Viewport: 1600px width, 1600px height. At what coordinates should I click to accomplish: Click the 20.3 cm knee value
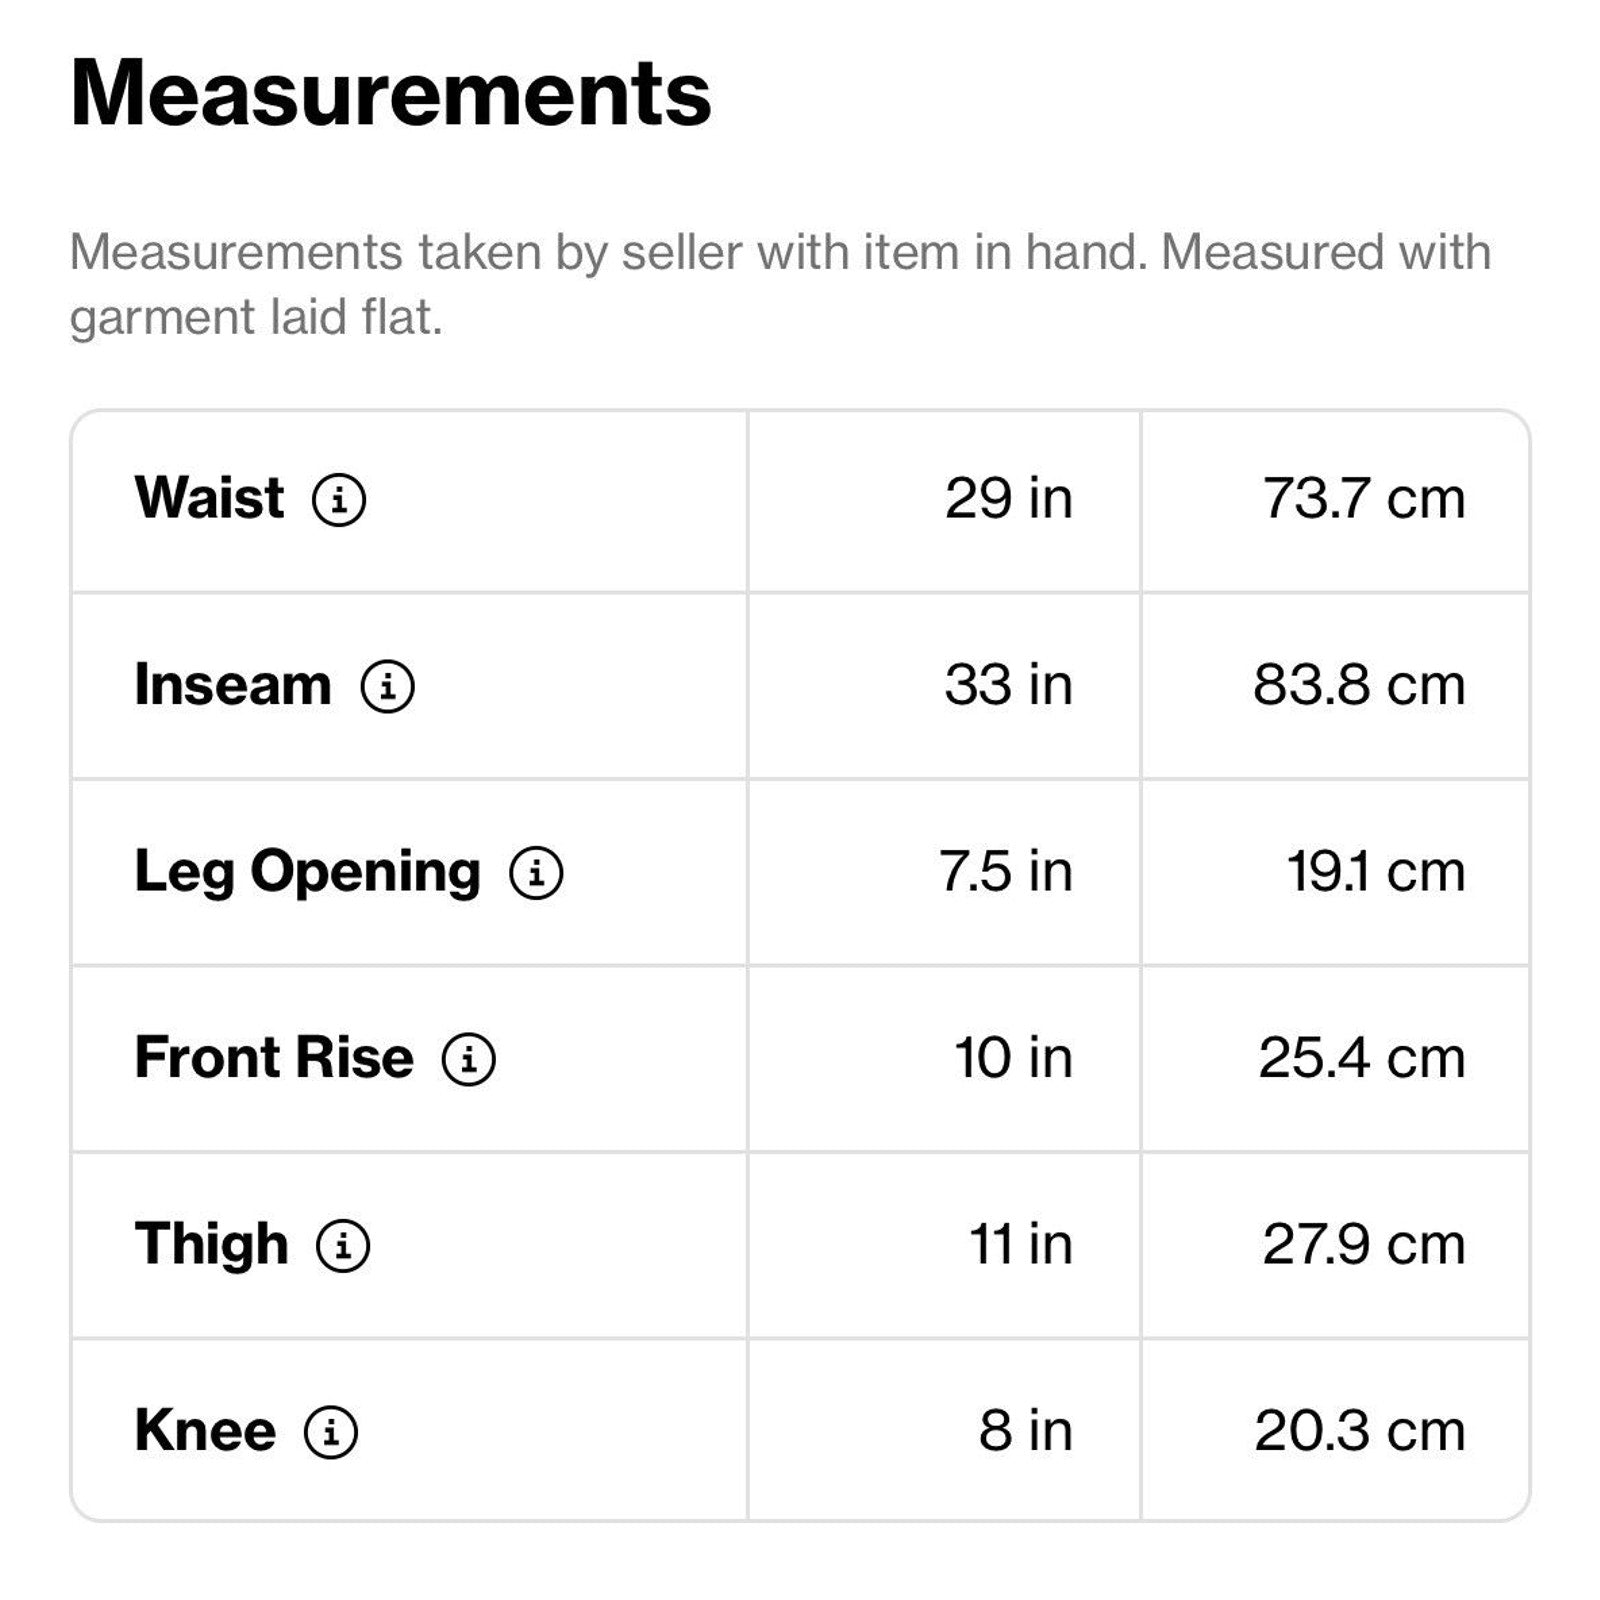pyautogui.click(x=1359, y=1430)
